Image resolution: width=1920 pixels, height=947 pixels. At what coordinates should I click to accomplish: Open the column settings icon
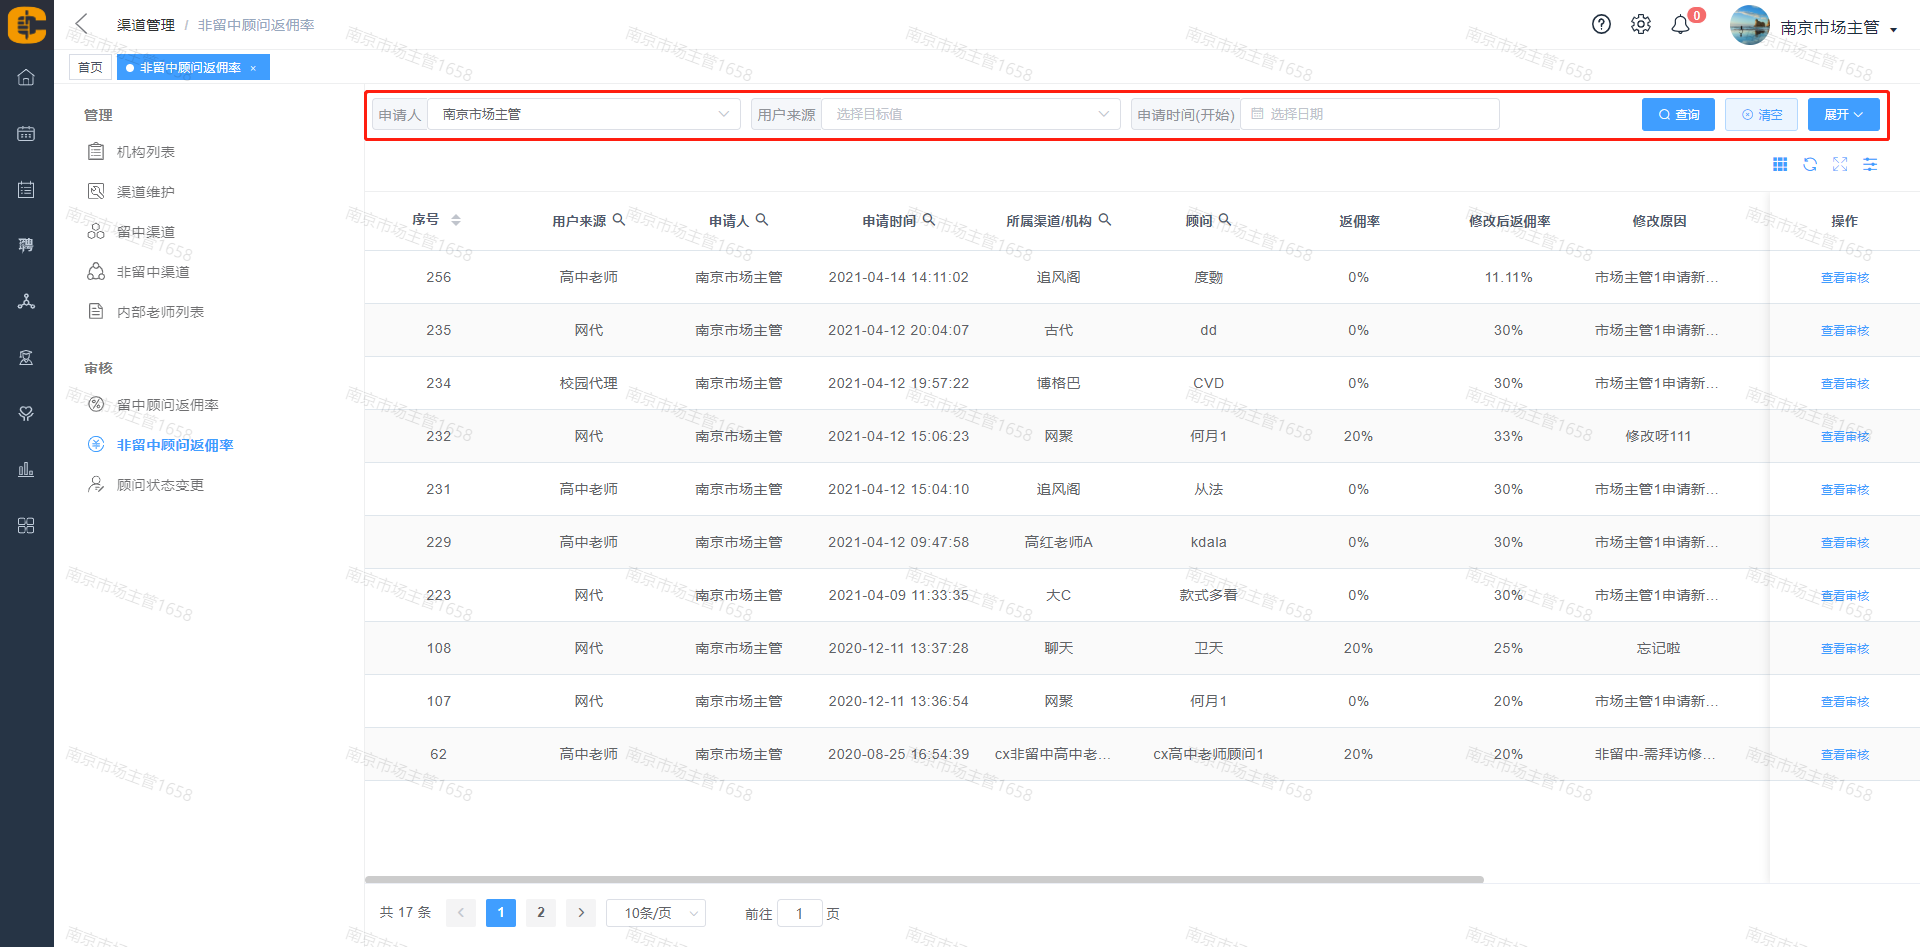(1870, 164)
